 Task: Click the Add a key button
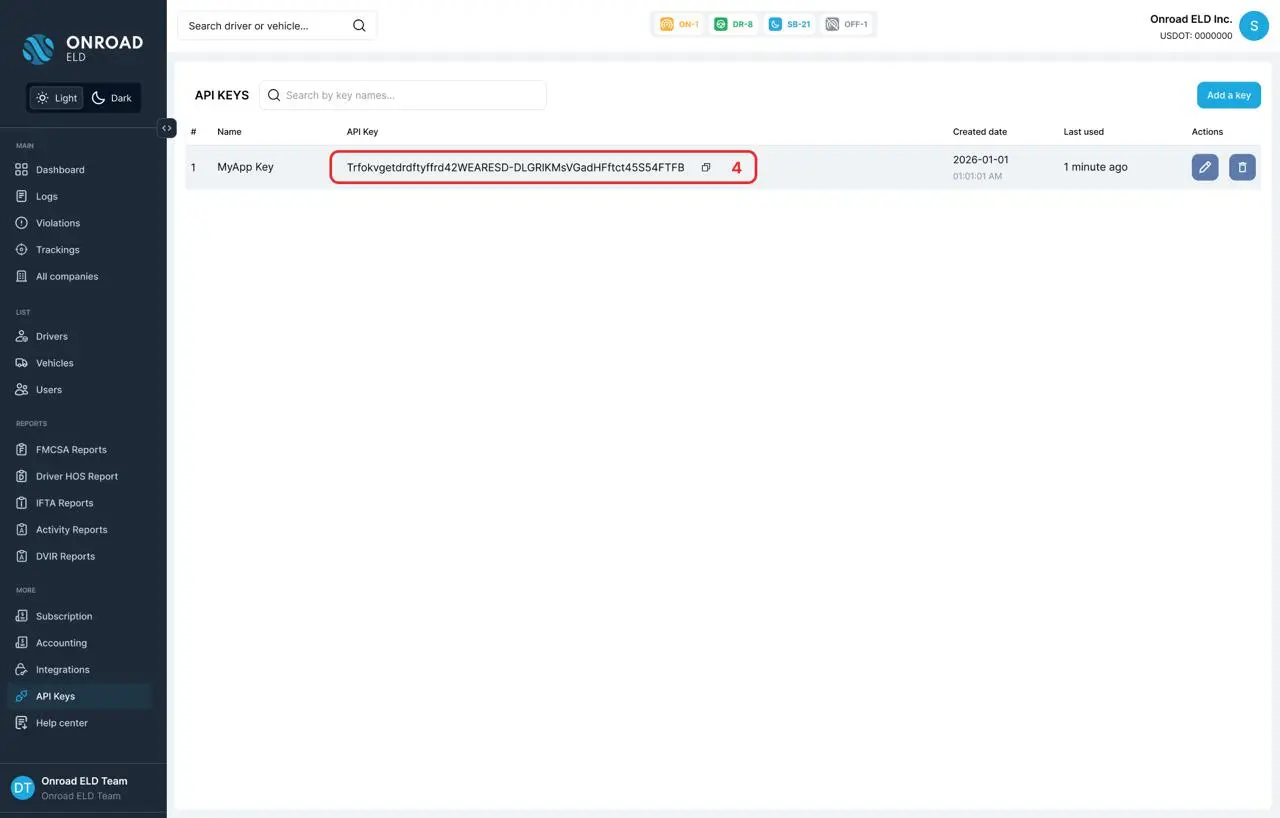(x=1228, y=95)
